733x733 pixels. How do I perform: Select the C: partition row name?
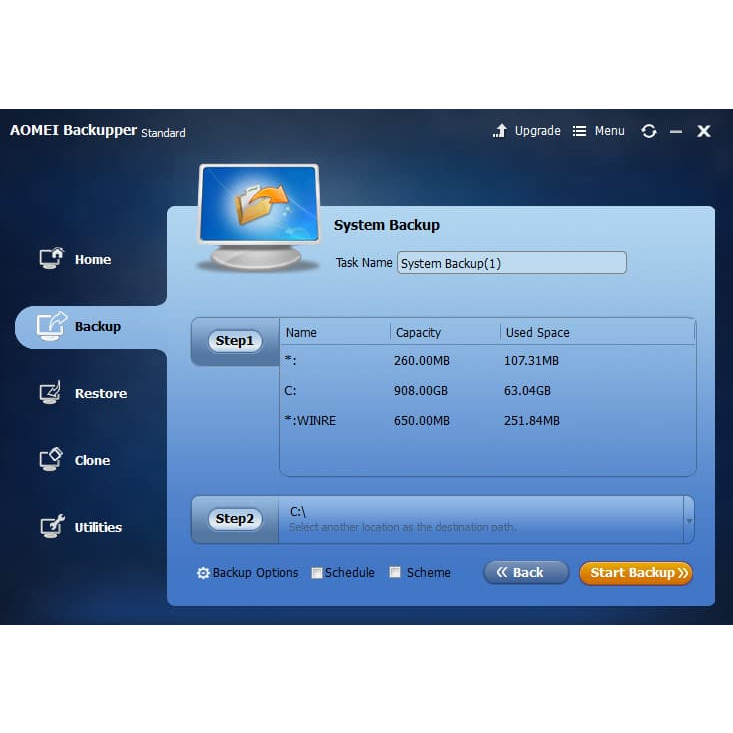coord(290,390)
